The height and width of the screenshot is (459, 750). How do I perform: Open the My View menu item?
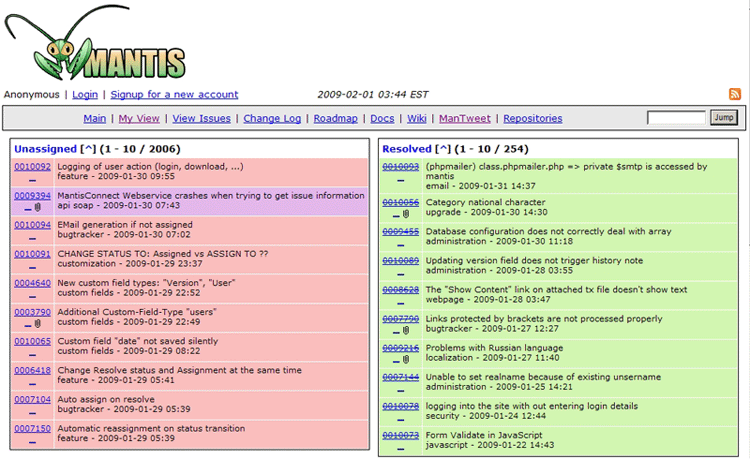139,118
